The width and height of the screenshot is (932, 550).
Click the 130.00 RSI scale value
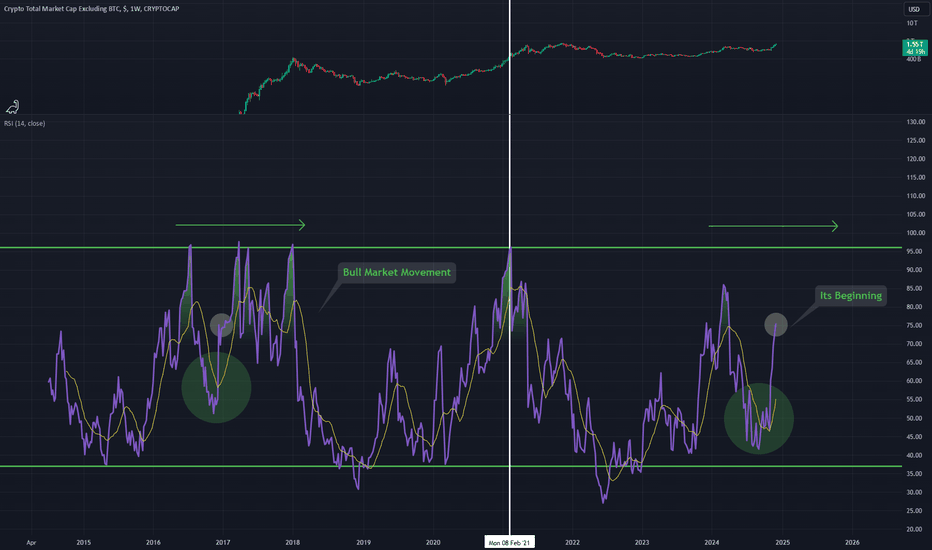click(x=915, y=122)
